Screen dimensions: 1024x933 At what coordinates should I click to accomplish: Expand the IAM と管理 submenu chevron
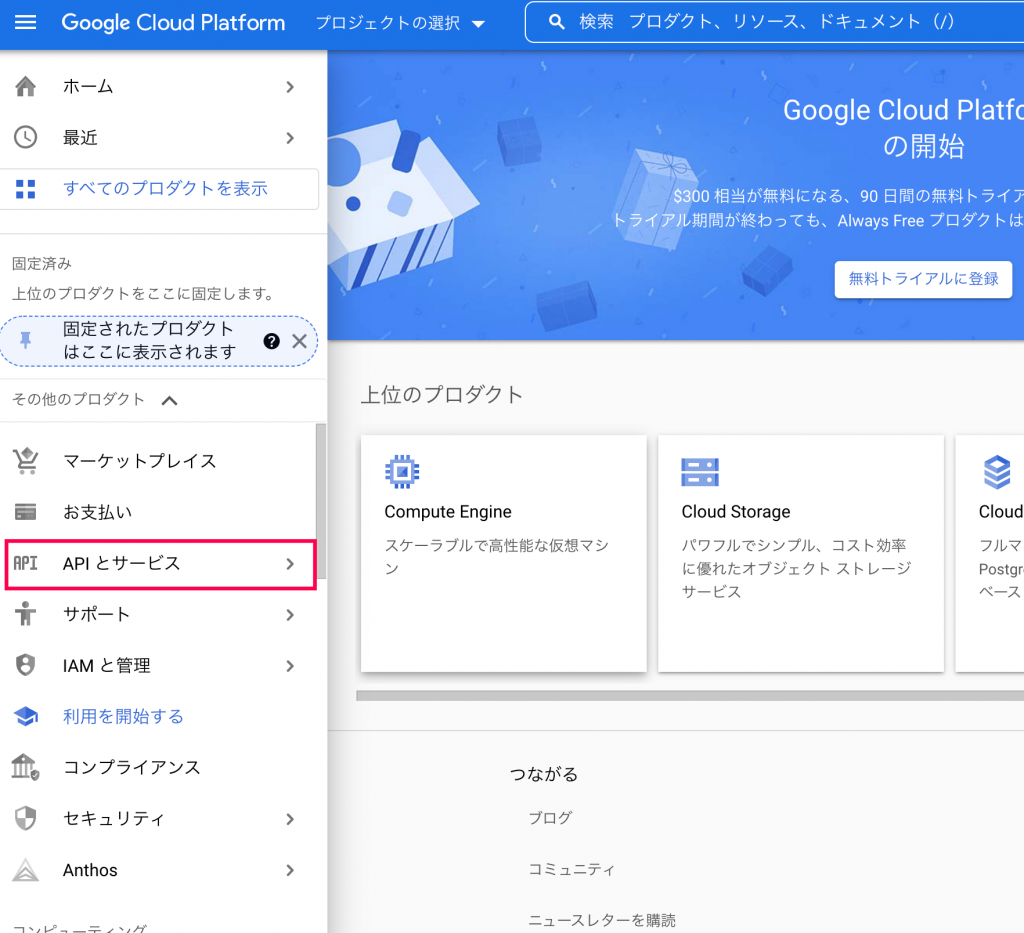click(291, 665)
